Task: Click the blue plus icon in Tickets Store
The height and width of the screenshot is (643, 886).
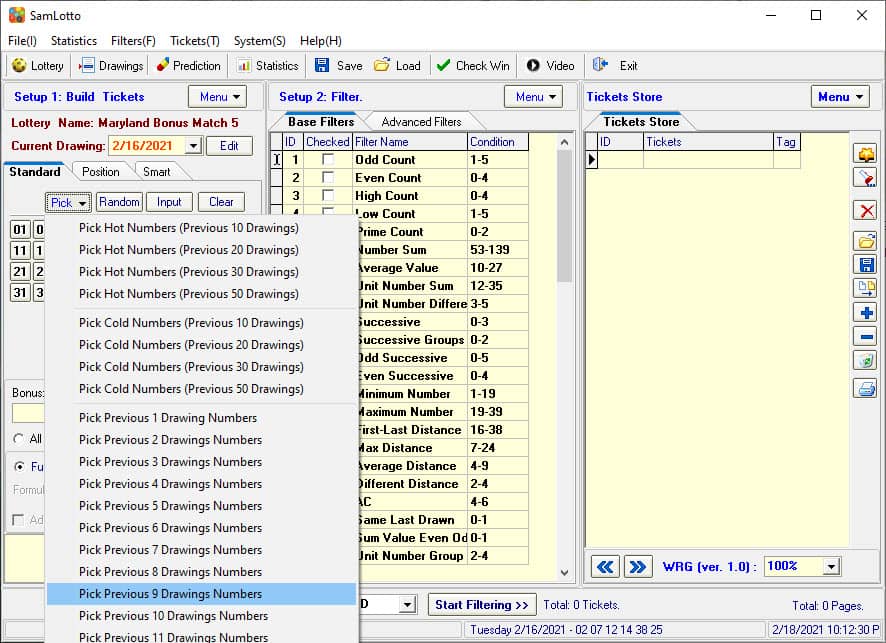Action: tap(866, 312)
